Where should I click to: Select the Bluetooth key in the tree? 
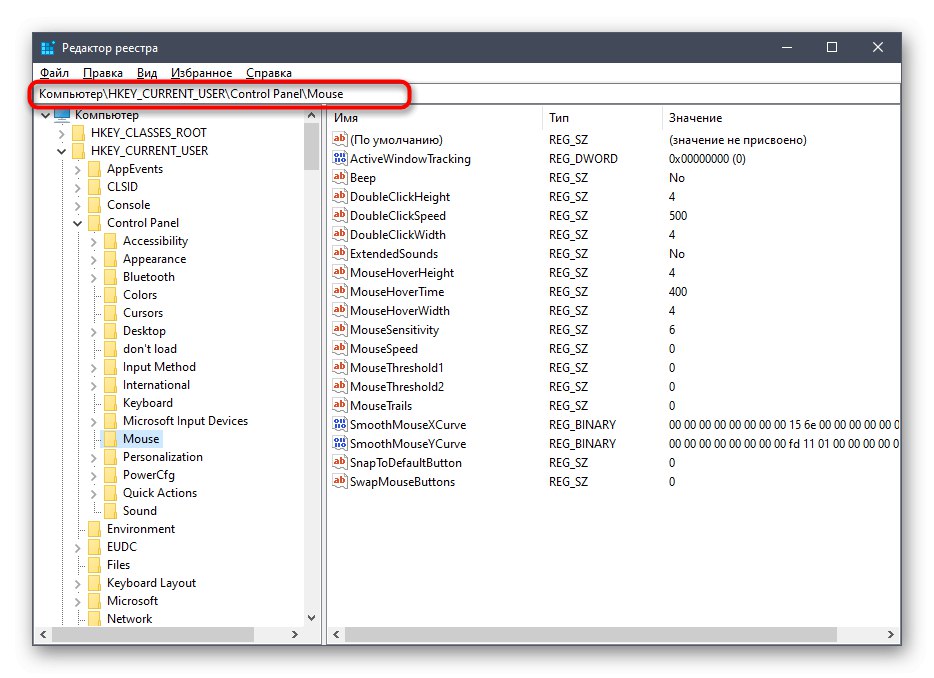pyautogui.click(x=149, y=276)
